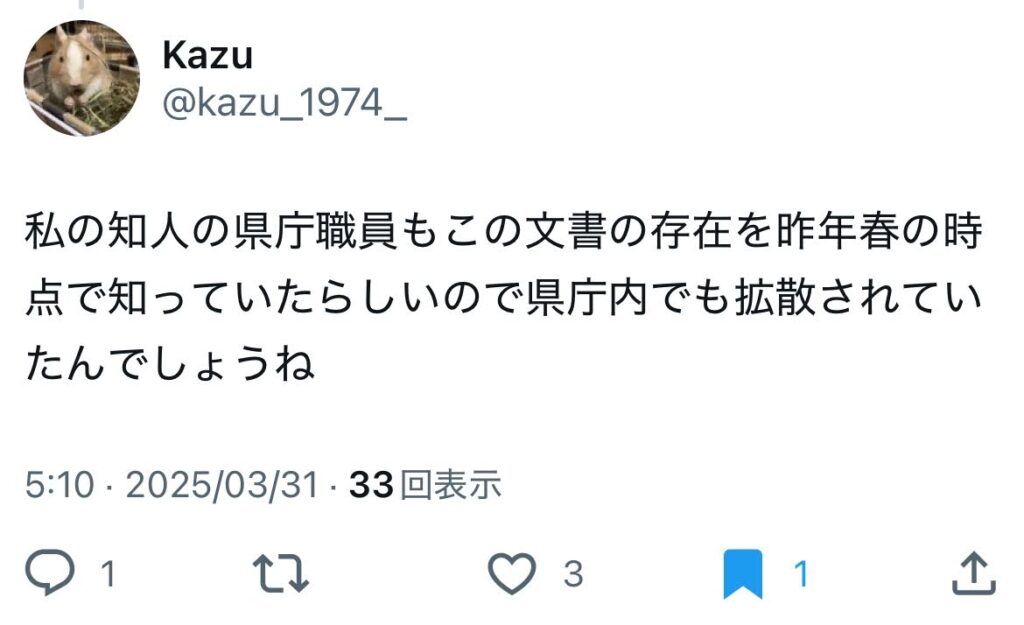
Task: Open the 33回表示 view count
Action: click(425, 485)
